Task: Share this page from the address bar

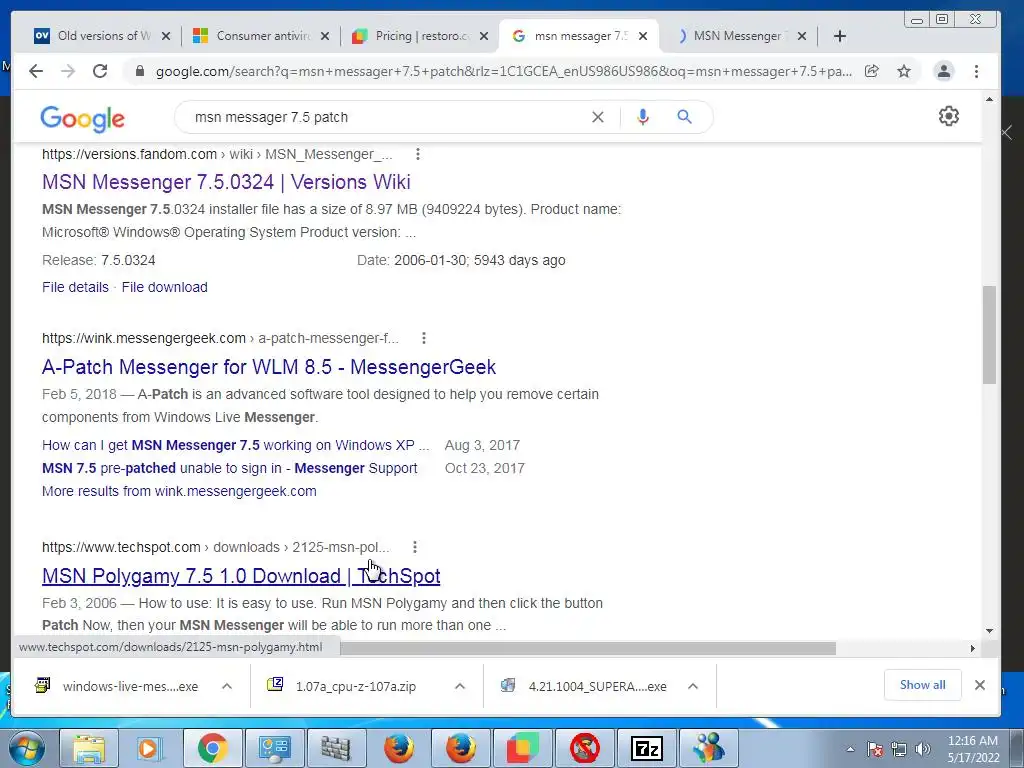Action: [x=872, y=71]
